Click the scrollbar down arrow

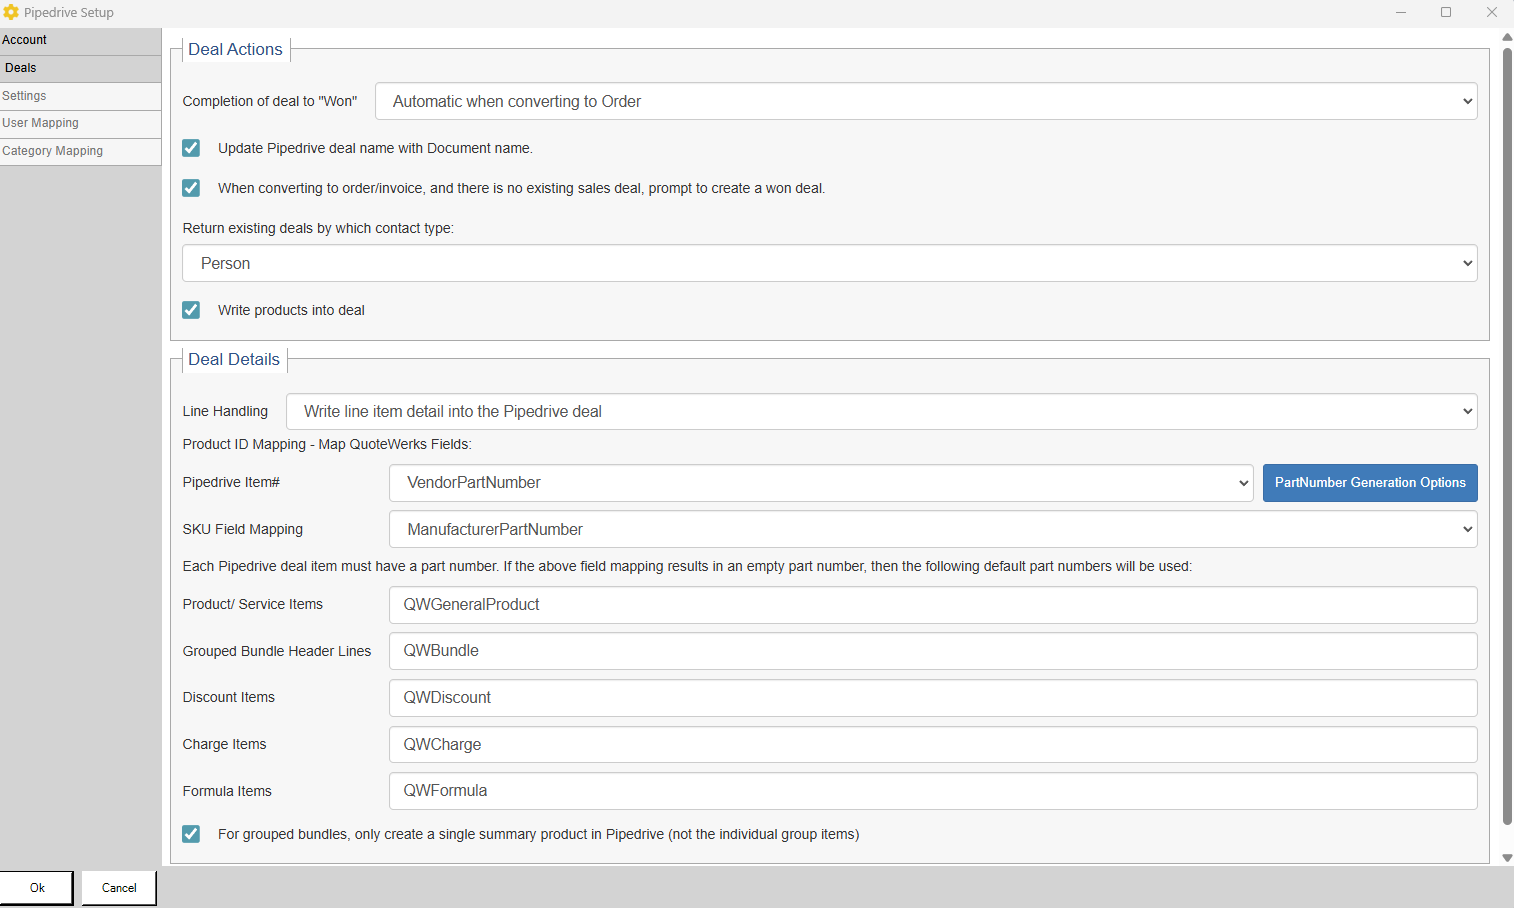[x=1507, y=858]
